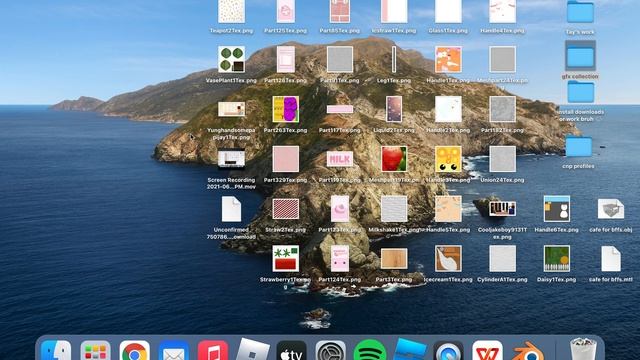Open Finder in the Dock
This screenshot has width=640, height=360.
pos(56,350)
